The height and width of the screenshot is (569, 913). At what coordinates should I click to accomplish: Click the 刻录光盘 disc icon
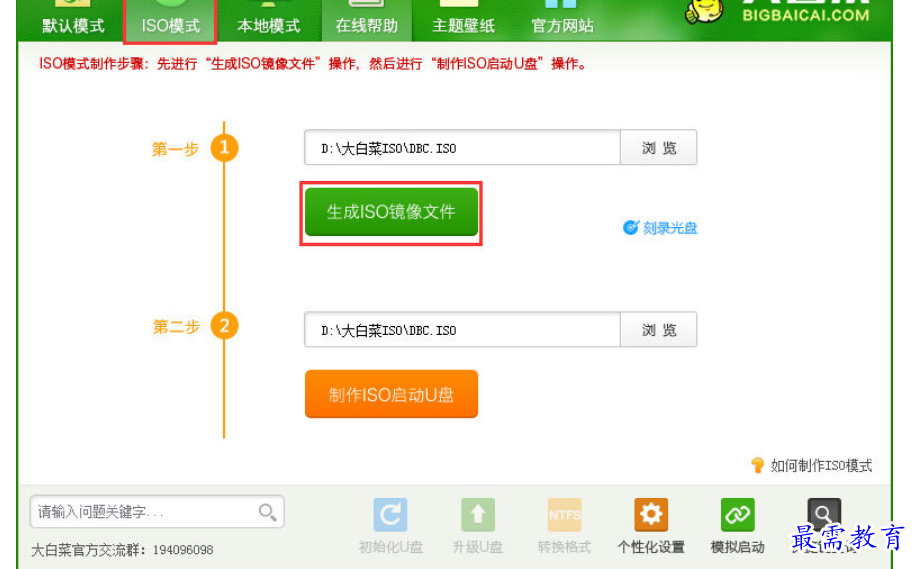631,228
